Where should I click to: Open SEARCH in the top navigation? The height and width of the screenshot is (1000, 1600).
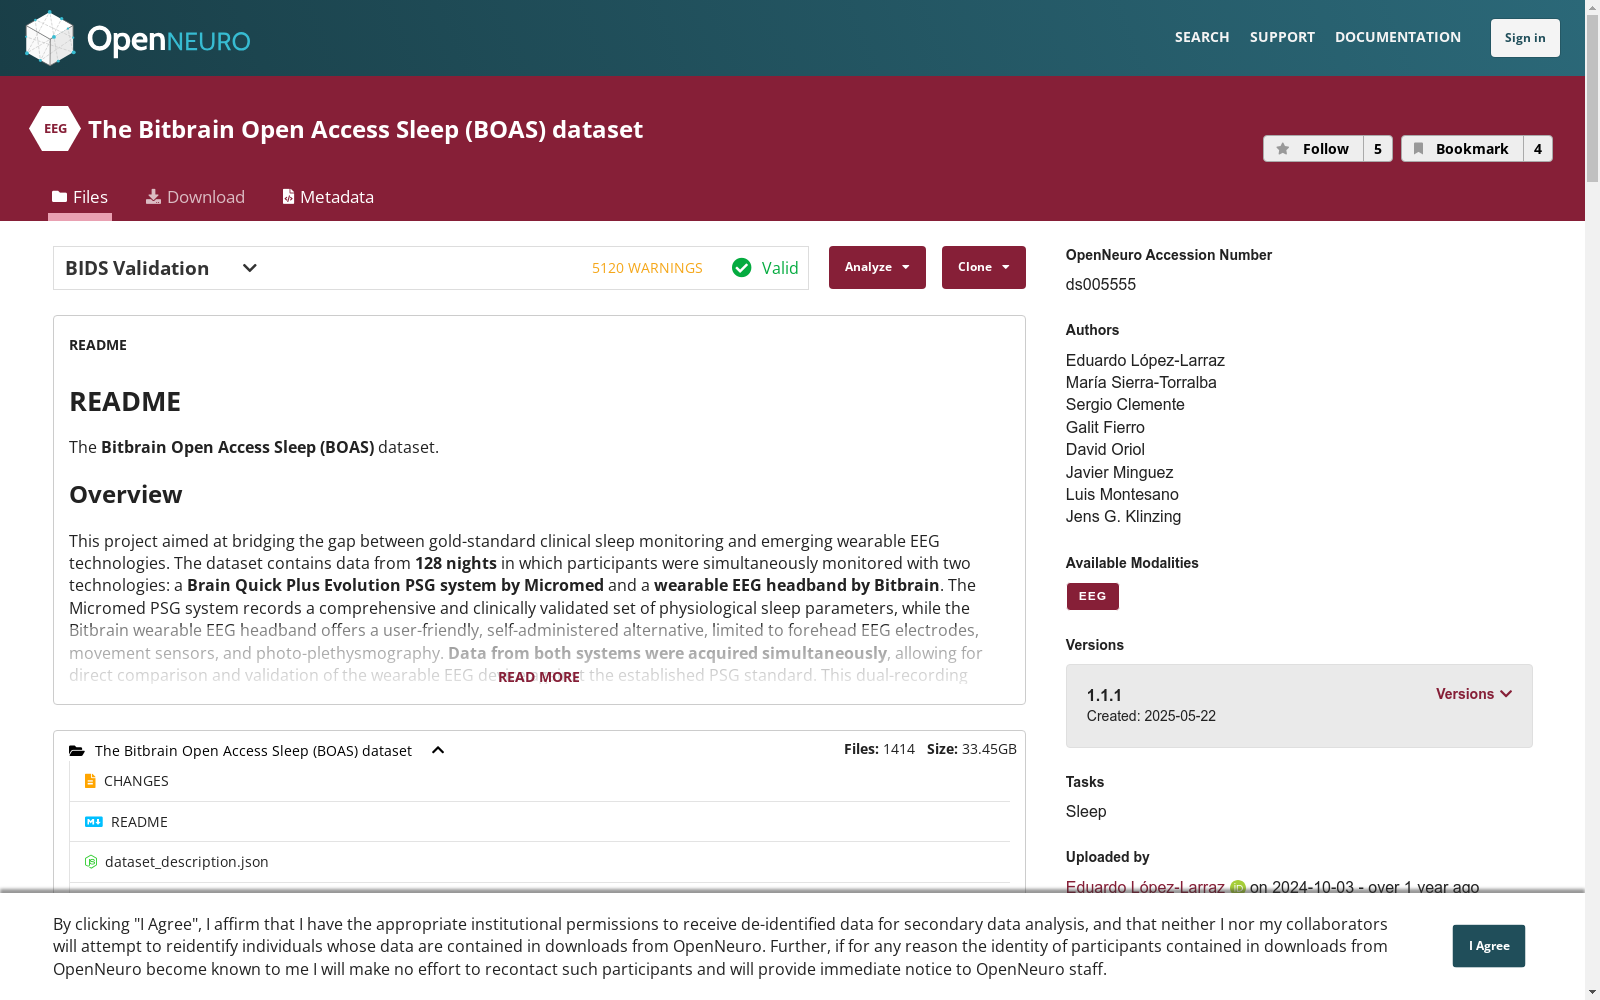click(1202, 37)
